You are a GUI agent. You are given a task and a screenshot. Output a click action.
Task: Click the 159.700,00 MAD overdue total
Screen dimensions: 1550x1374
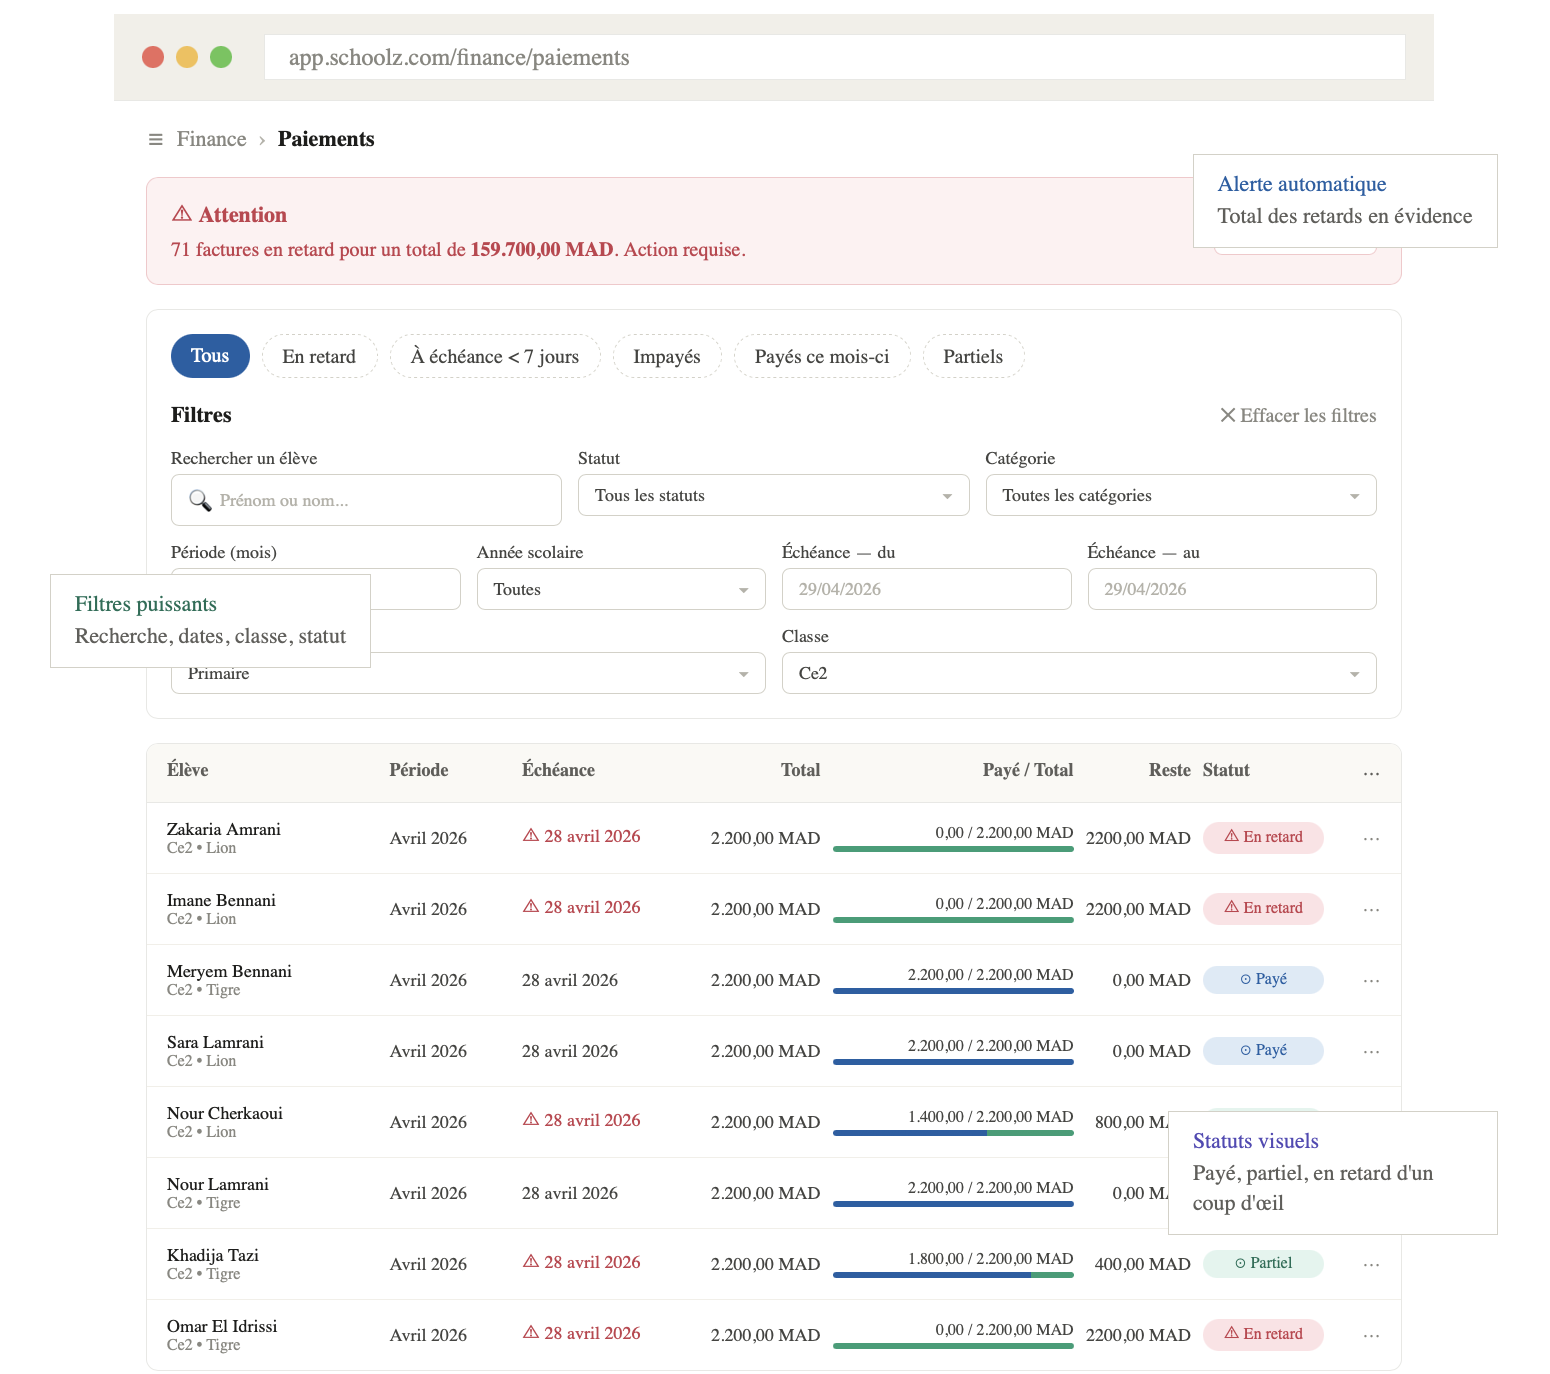click(x=542, y=249)
